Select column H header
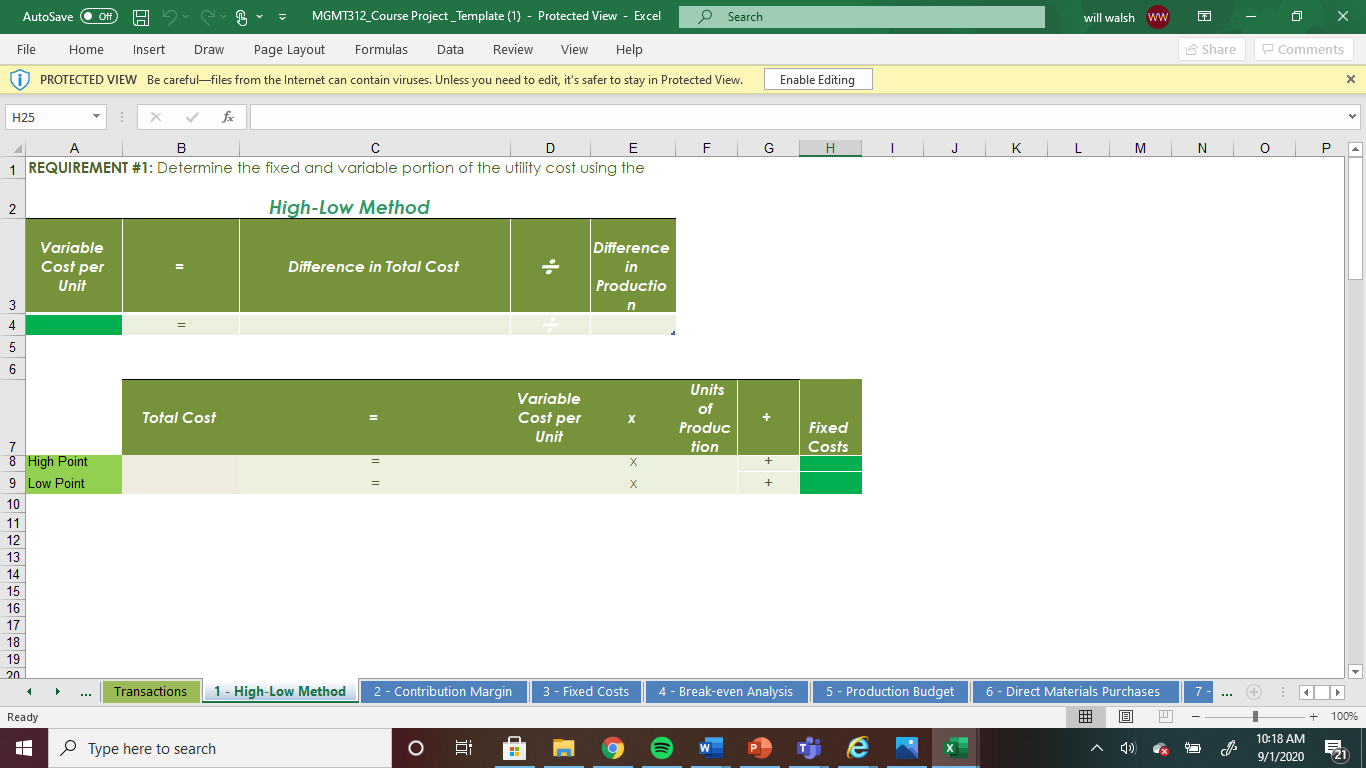This screenshot has width=1366, height=768. 830,148
